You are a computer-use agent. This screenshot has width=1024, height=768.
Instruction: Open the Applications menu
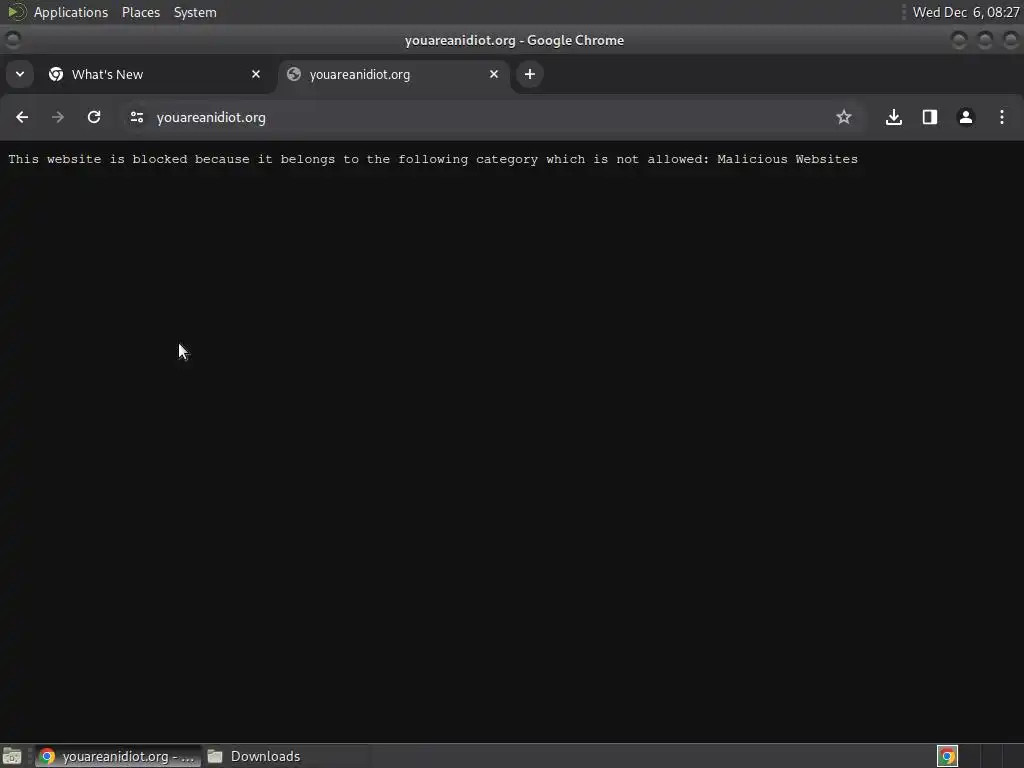[71, 12]
